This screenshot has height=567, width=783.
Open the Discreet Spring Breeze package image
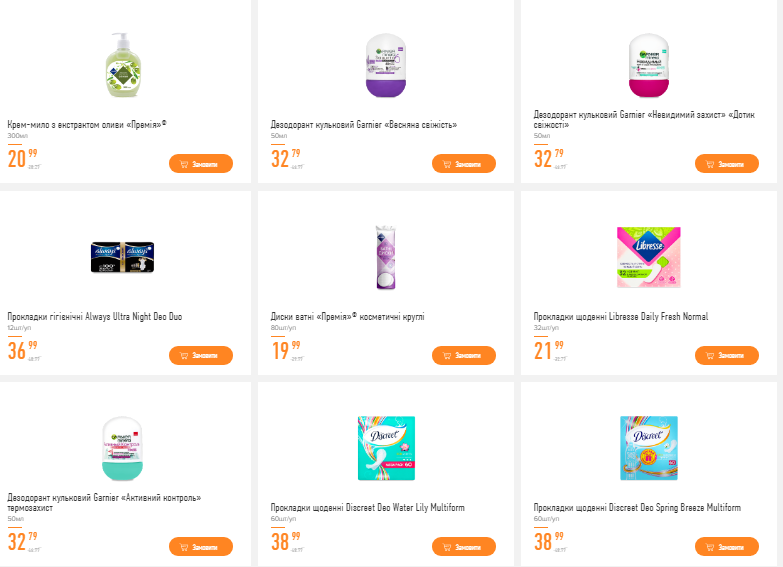coord(648,448)
